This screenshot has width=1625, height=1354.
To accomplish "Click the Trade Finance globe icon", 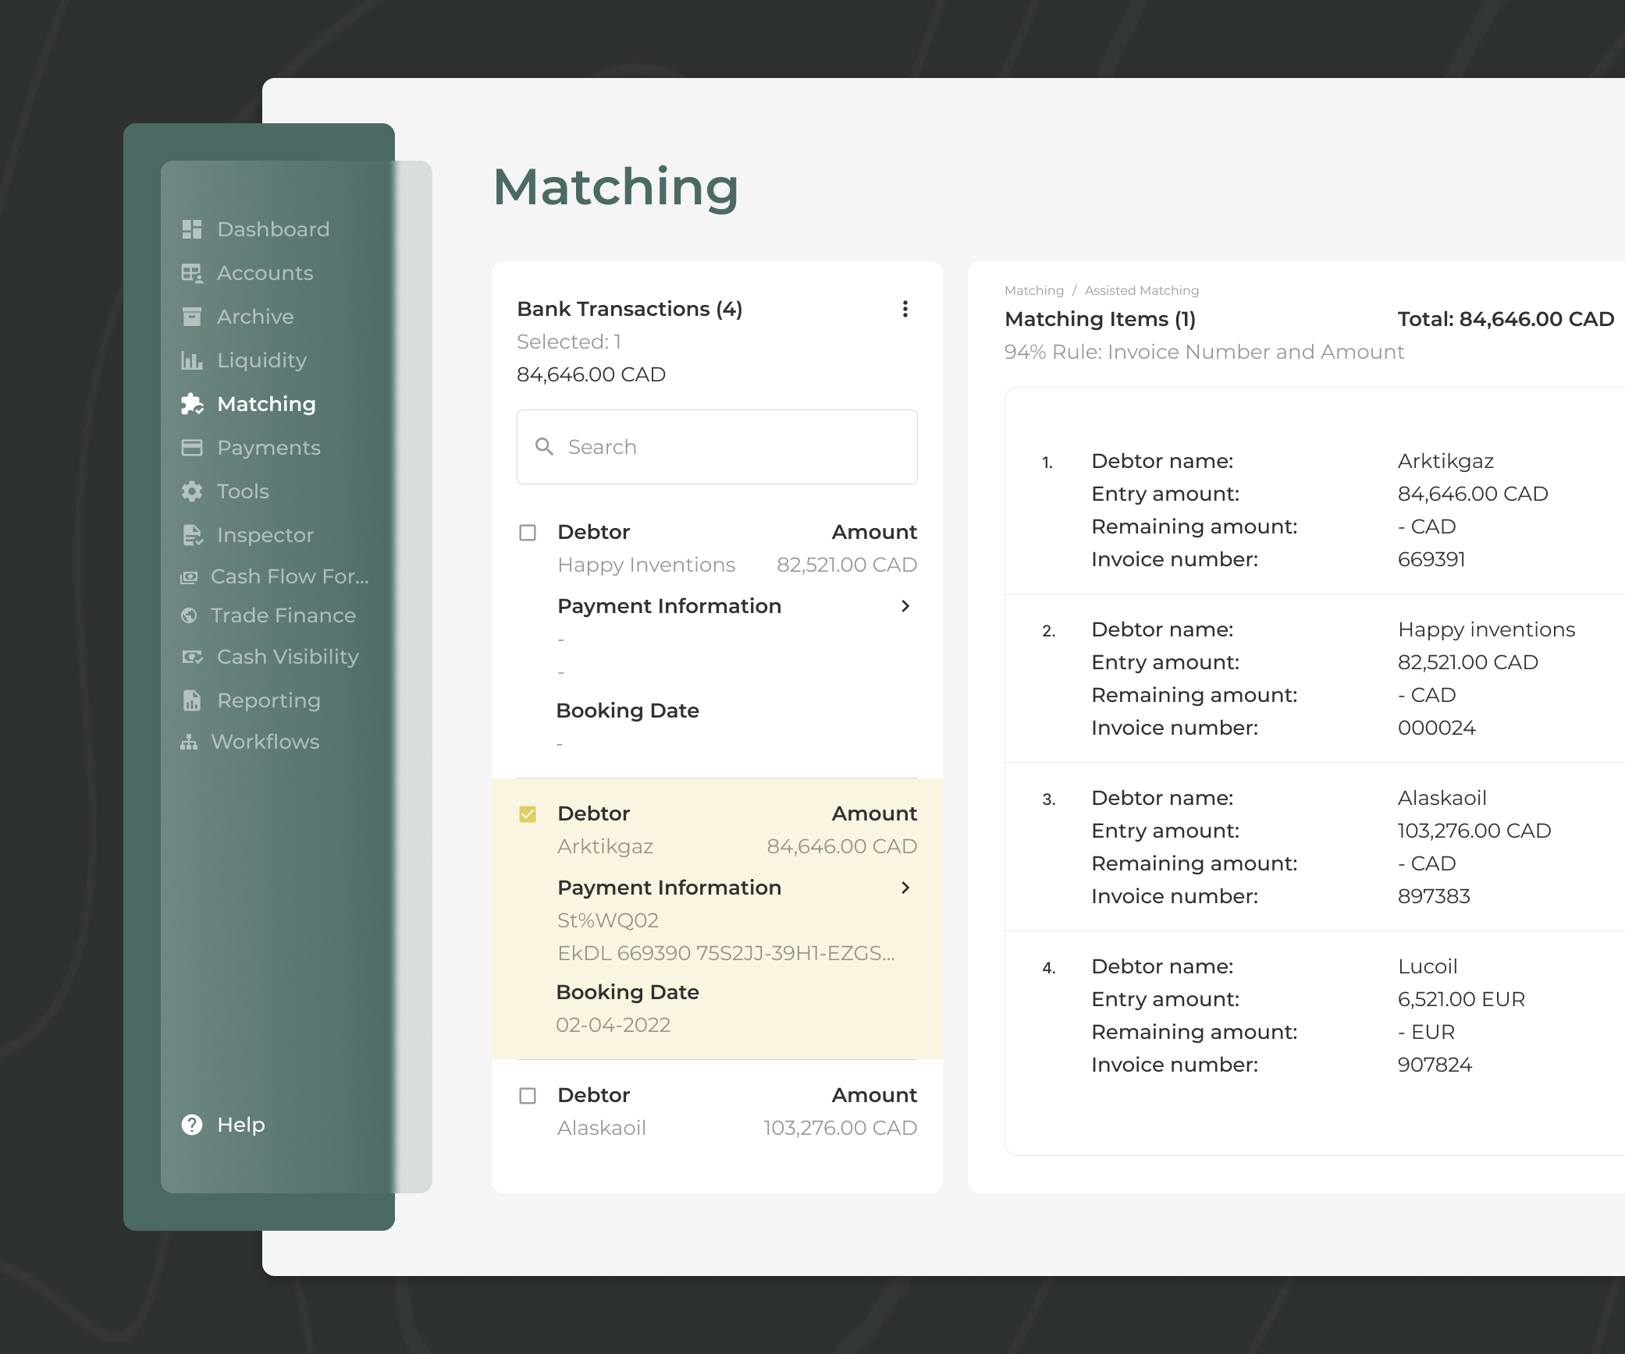I will [189, 616].
